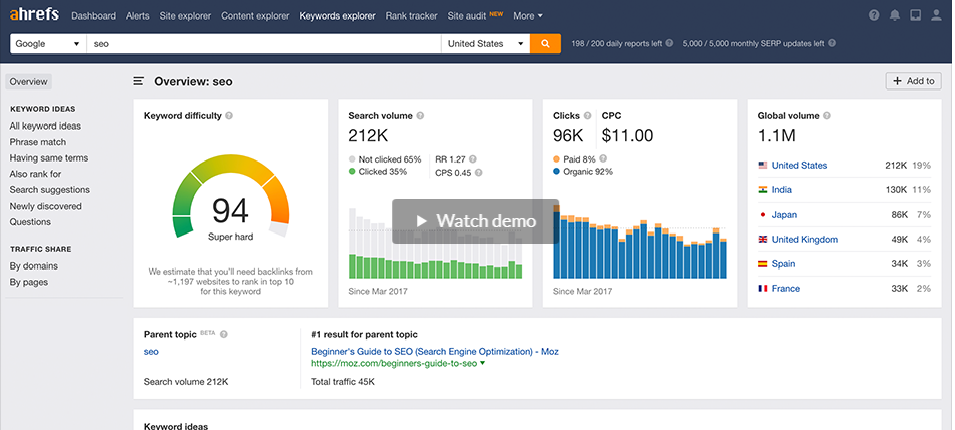
Task: Click help icon next to Paid 8%
Action: (603, 159)
